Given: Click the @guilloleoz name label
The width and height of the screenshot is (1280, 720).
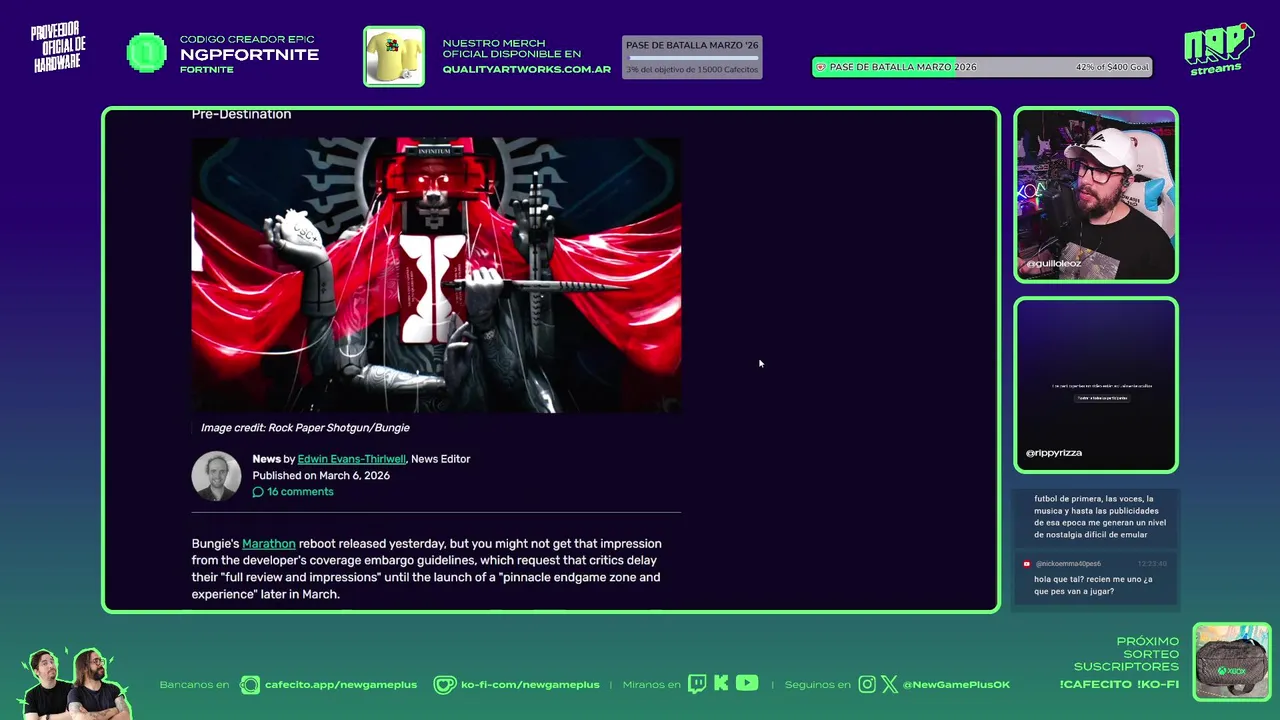Looking at the screenshot, I should pyautogui.click(x=1053, y=264).
